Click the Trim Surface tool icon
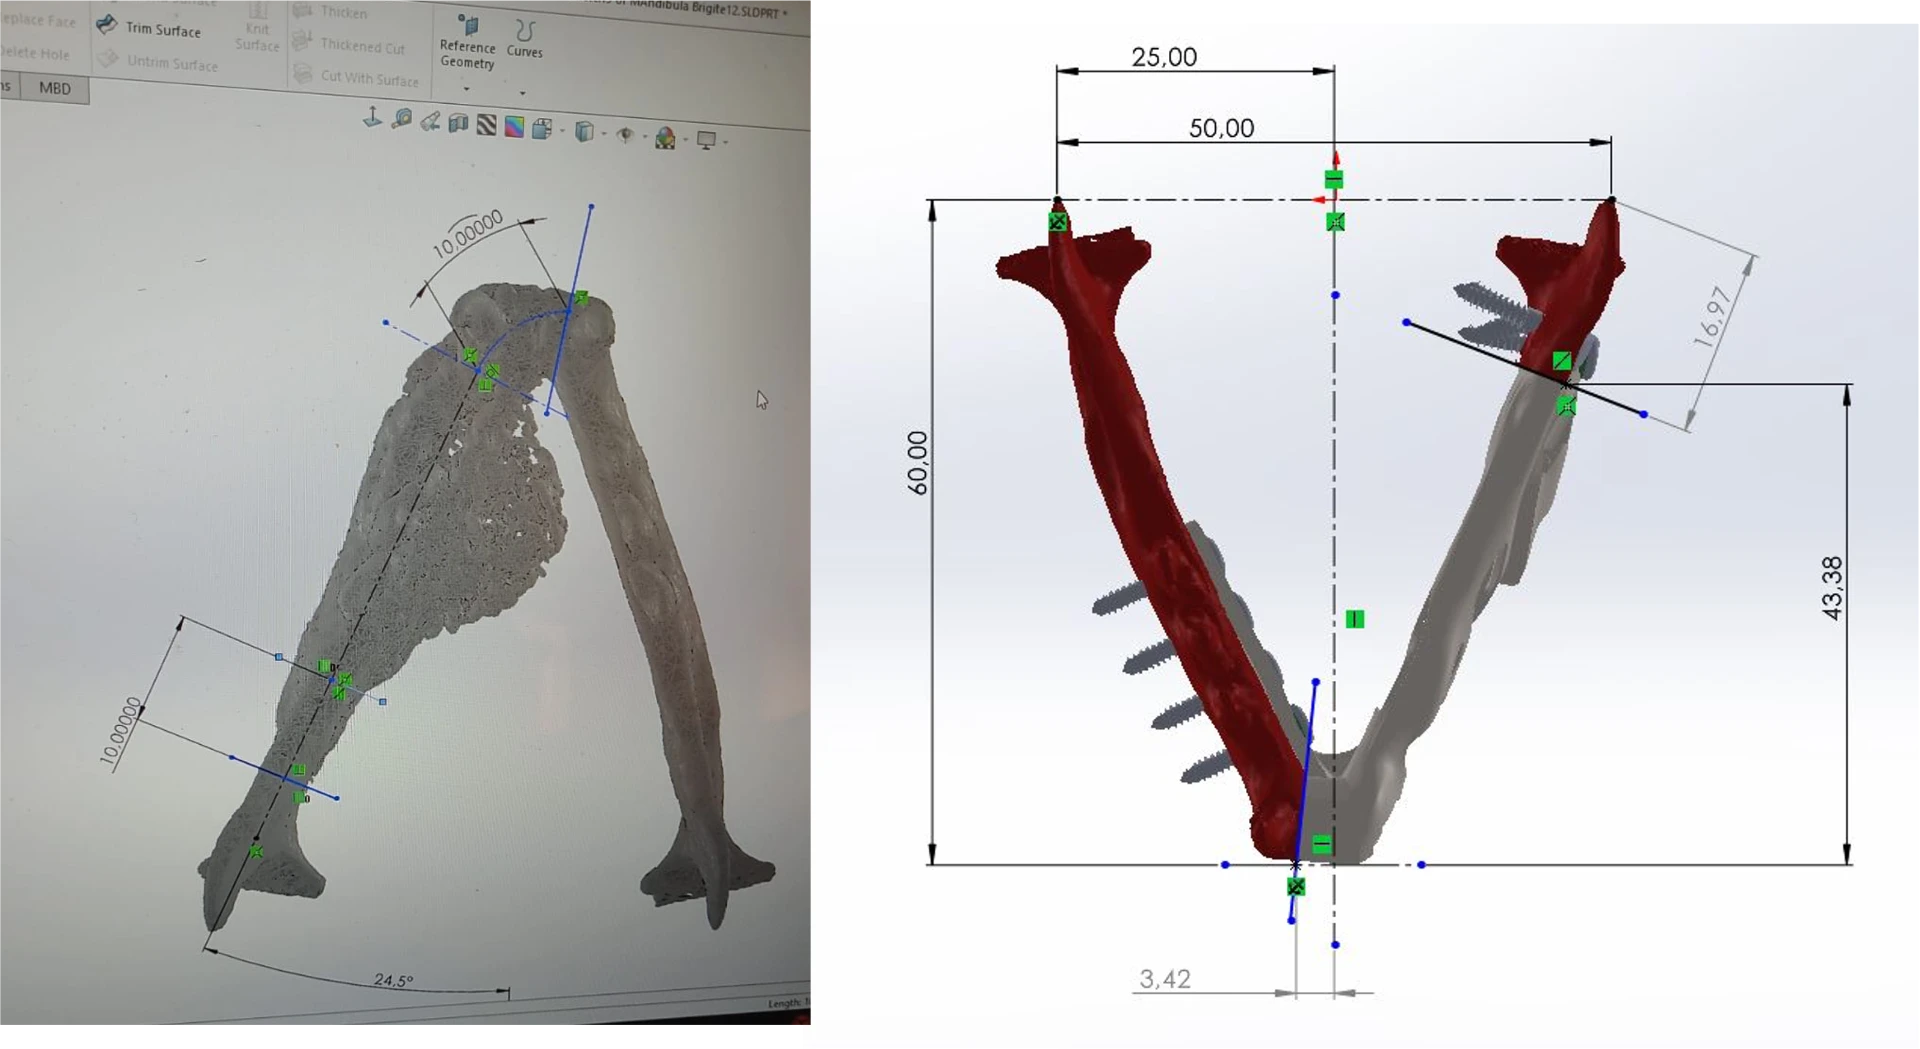 107,25
